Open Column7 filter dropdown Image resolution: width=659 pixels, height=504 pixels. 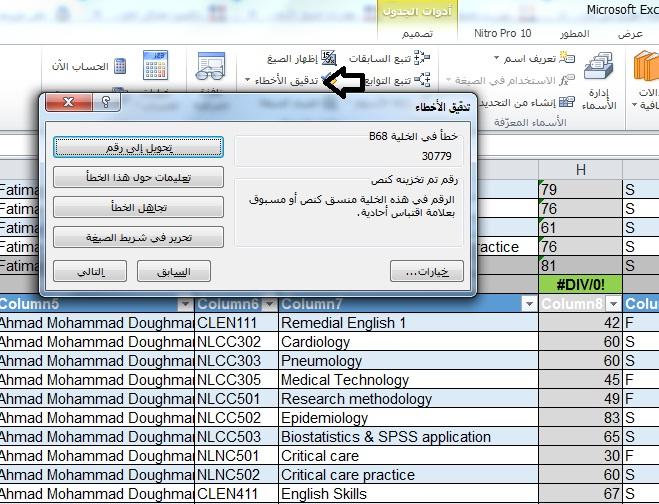[x=530, y=303]
